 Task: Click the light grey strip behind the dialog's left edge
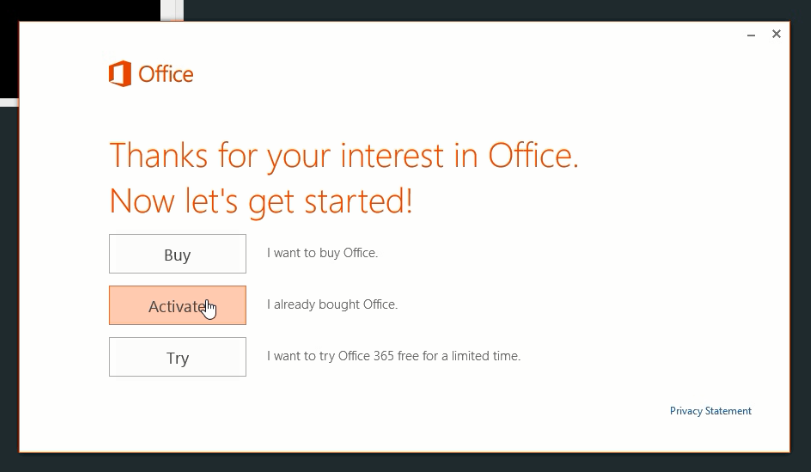tap(9, 103)
